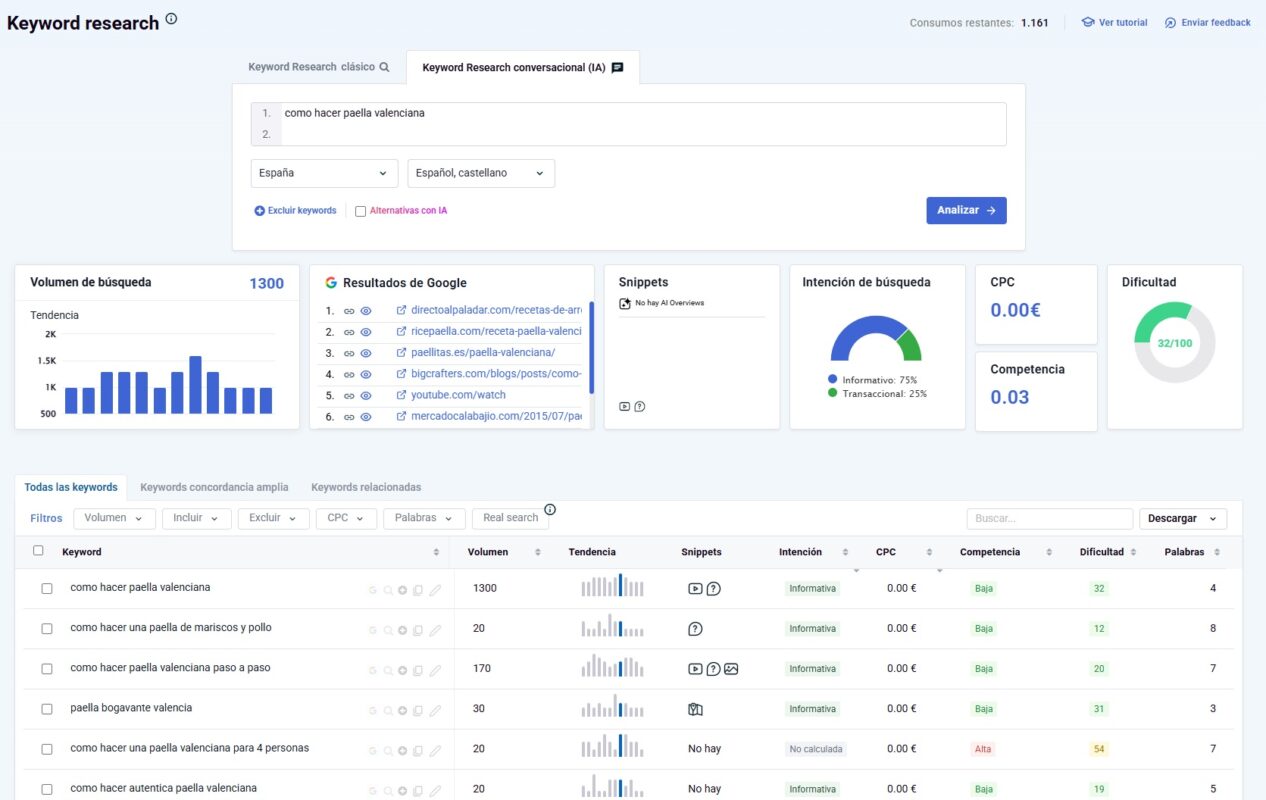
Task: Click Google icon in 'como hacer paella valenciana' row
Action: 373,589
